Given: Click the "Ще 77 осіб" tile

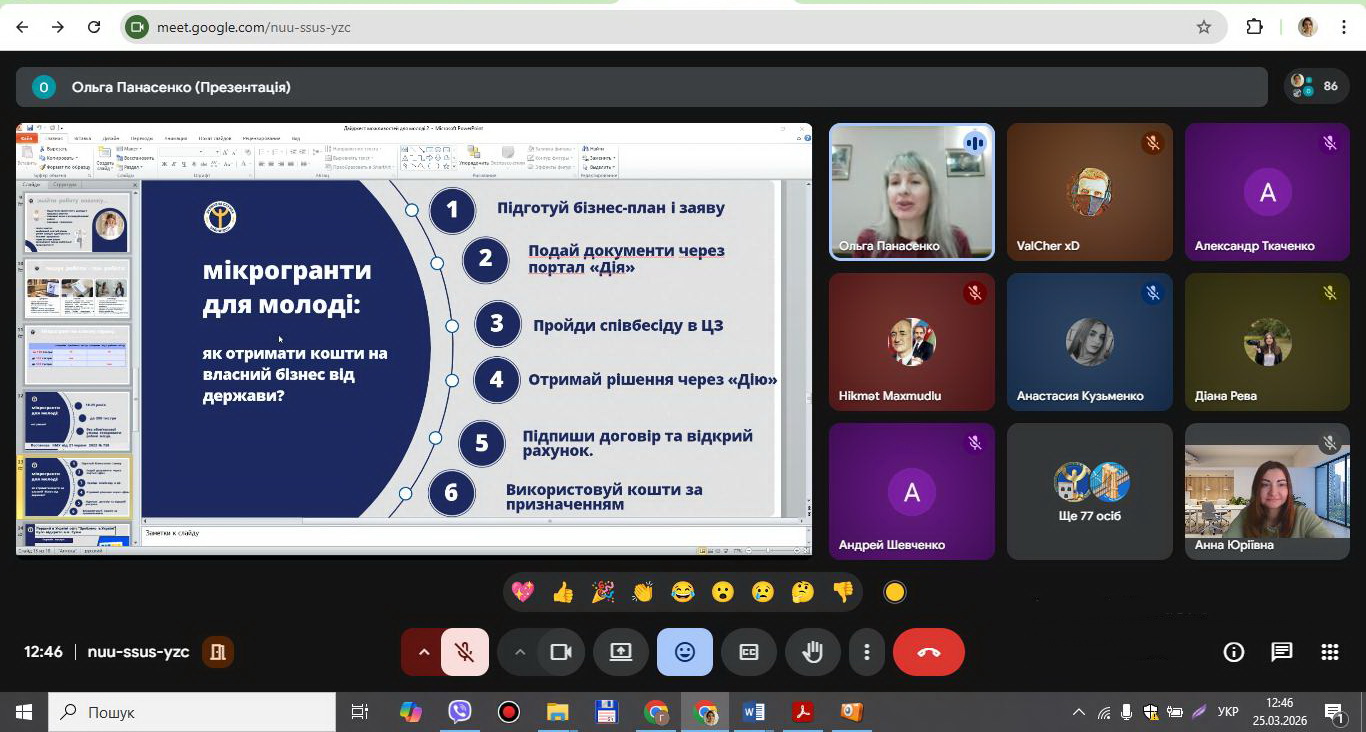Looking at the screenshot, I should point(1089,491).
